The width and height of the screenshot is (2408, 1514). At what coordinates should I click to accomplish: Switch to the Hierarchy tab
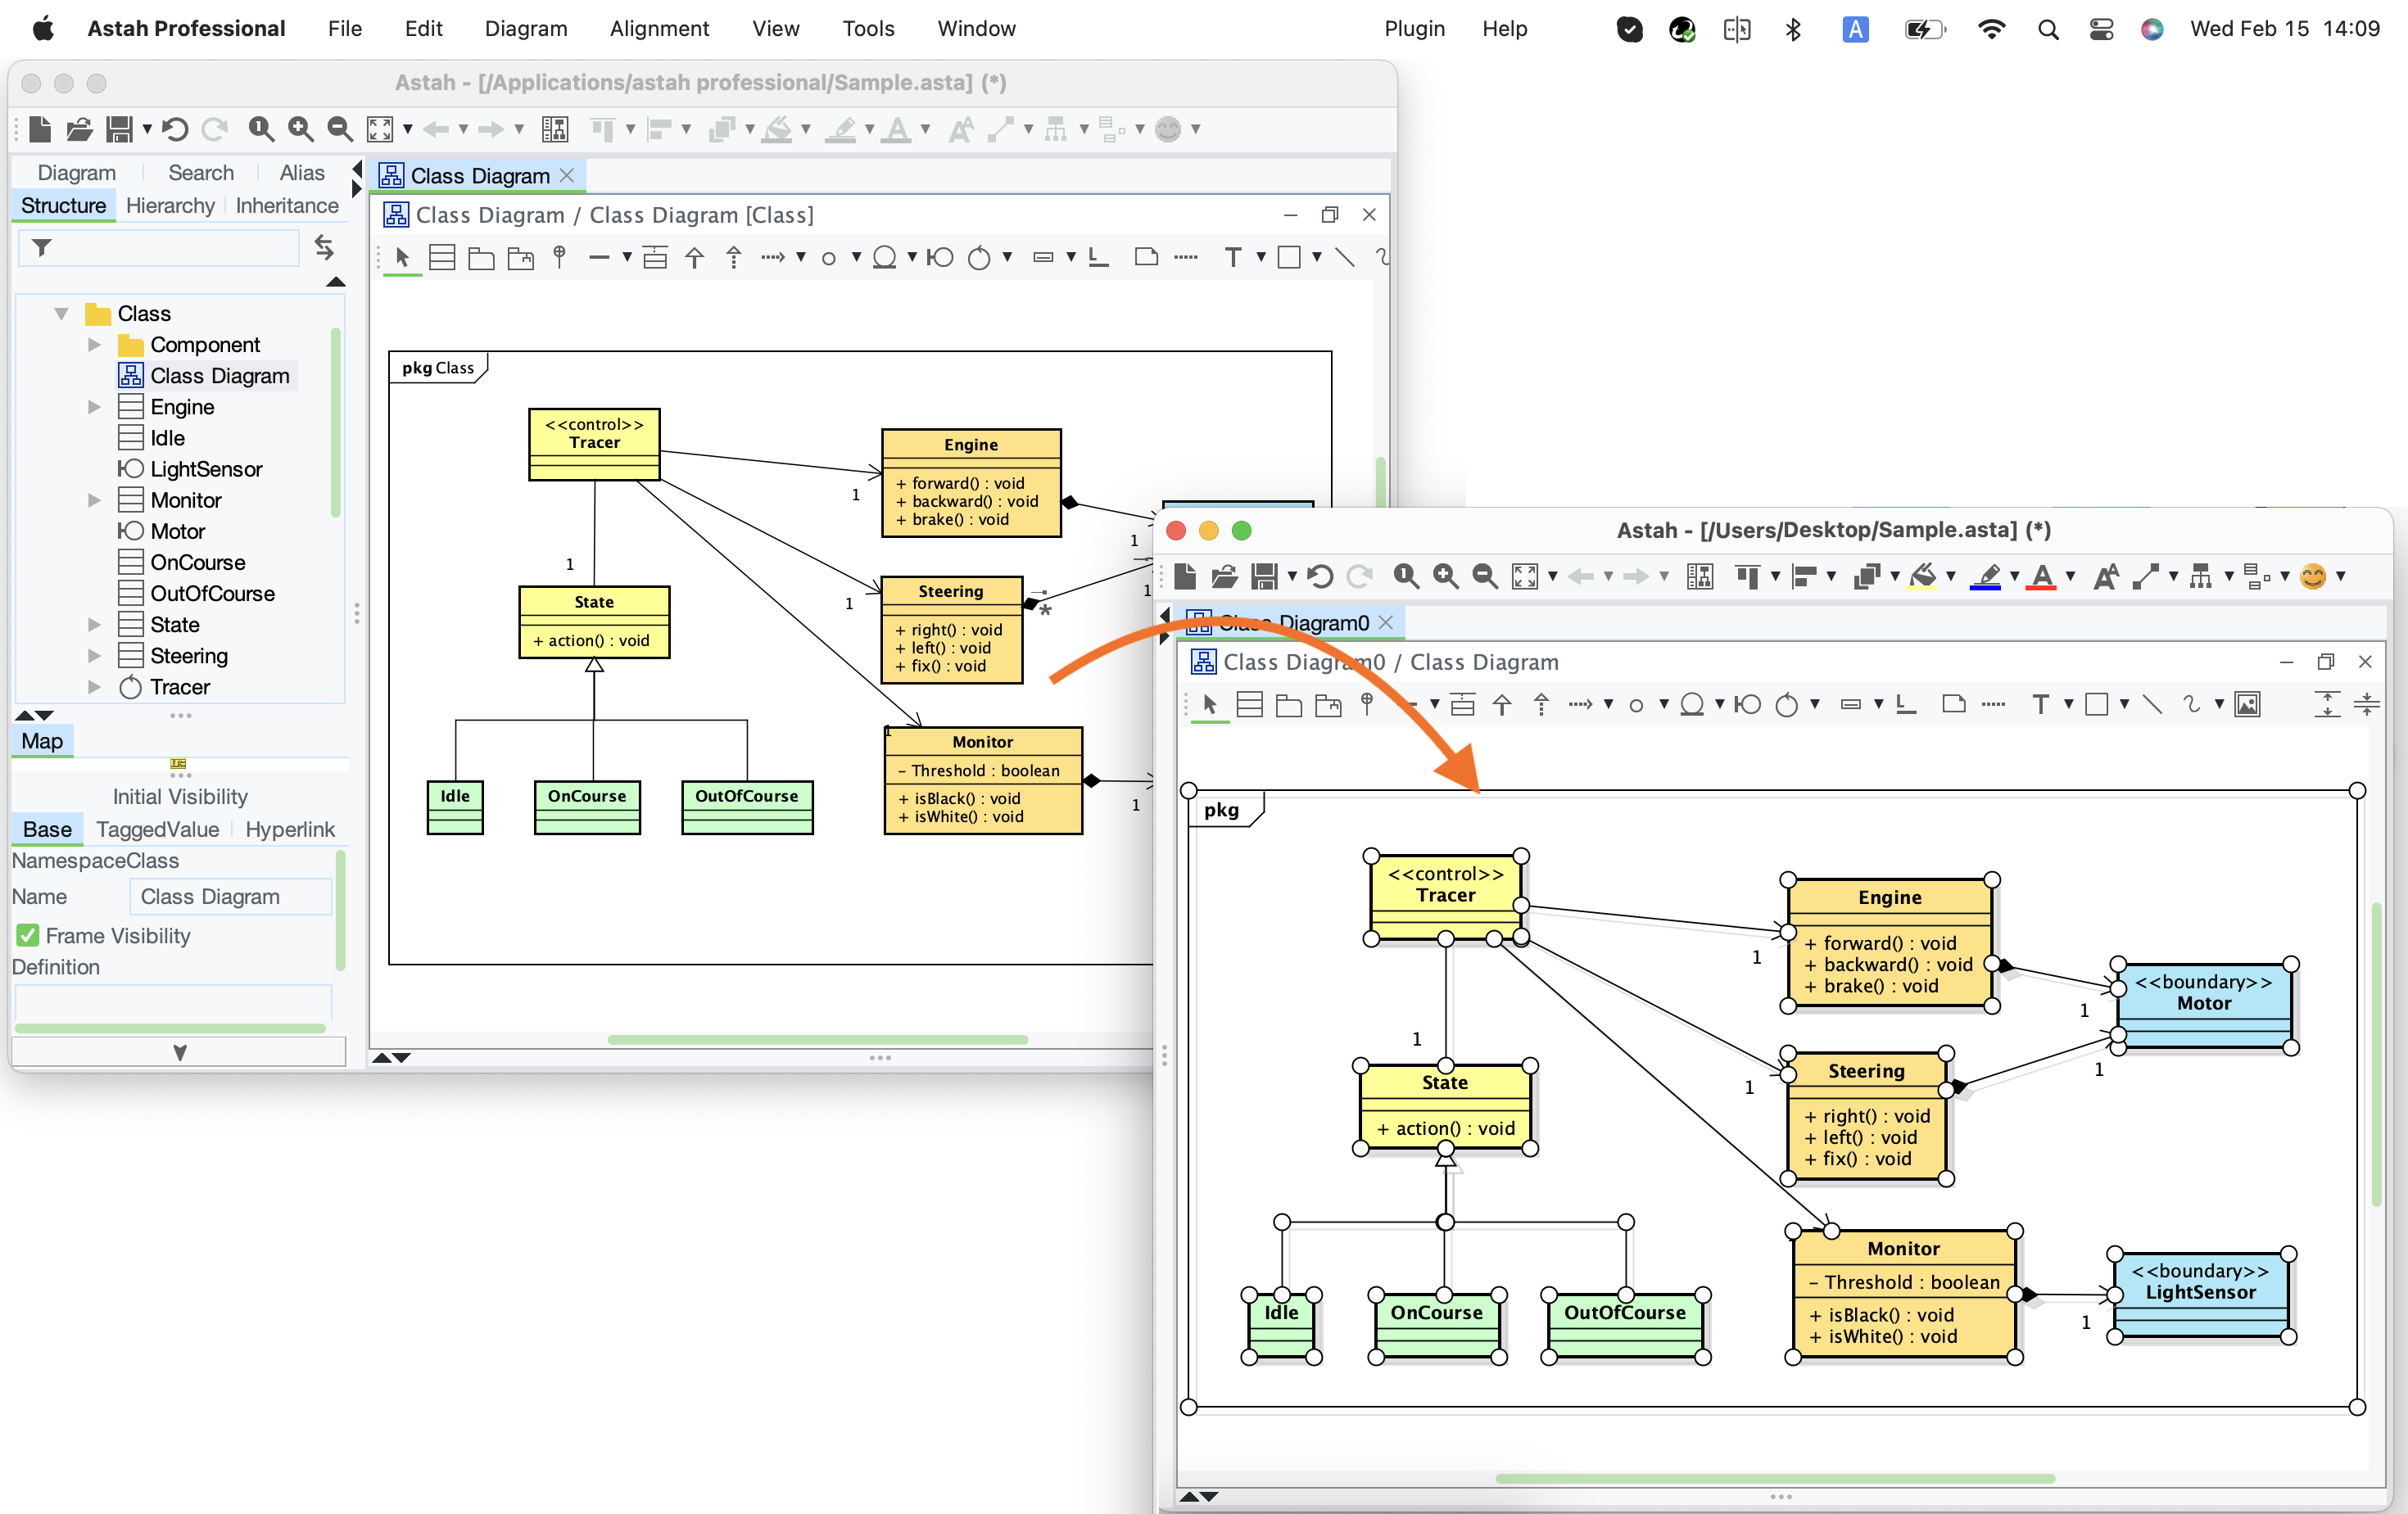170,205
